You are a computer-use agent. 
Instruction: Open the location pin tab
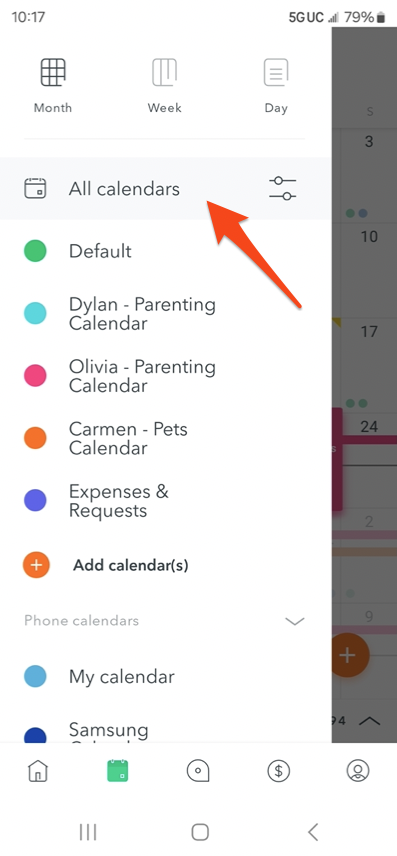[x=198, y=771]
